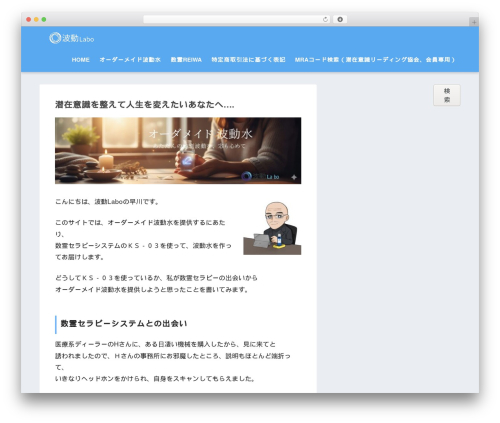Click the line starting いきなりヘッドホンをかけられ
This screenshot has width=500, height=423.
[x=155, y=379]
